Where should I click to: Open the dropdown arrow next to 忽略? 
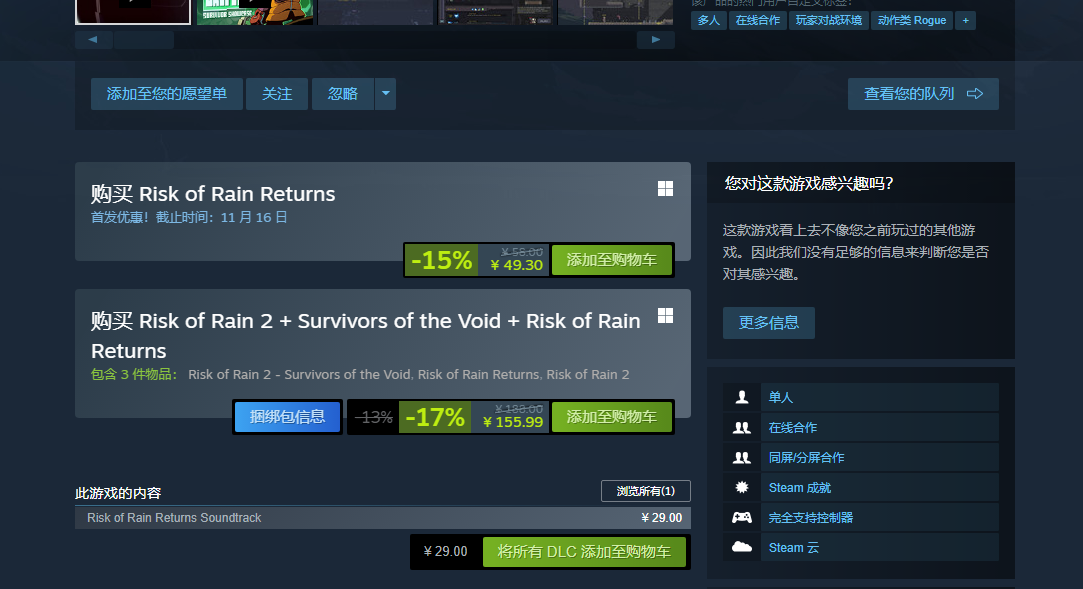[385, 93]
